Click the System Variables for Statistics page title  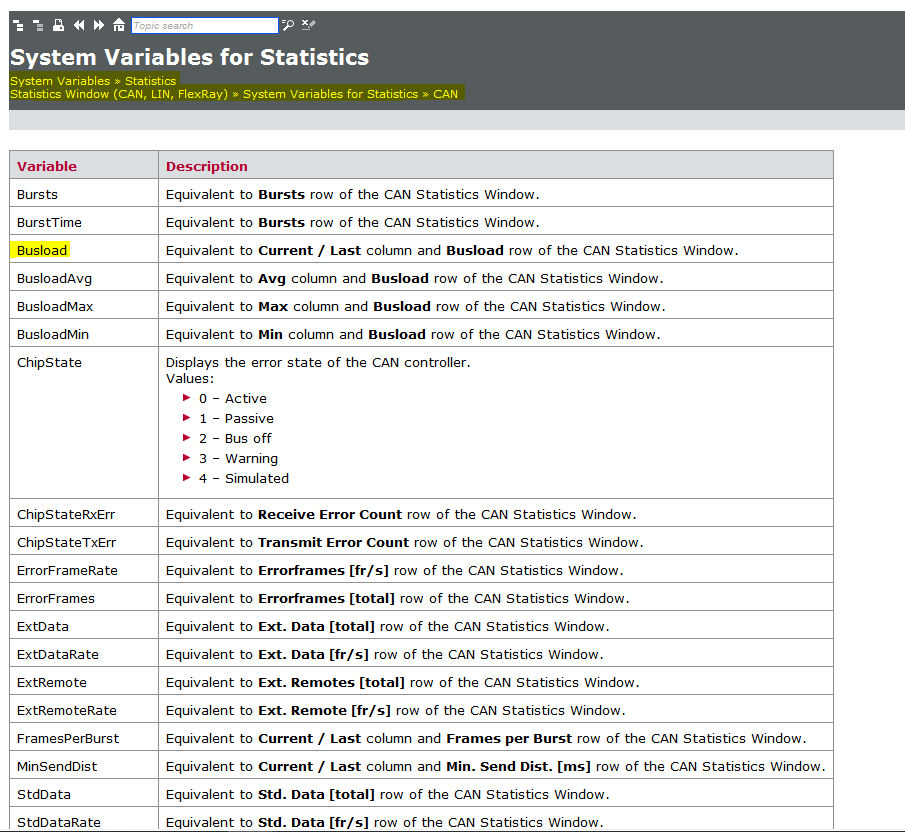[x=189, y=57]
